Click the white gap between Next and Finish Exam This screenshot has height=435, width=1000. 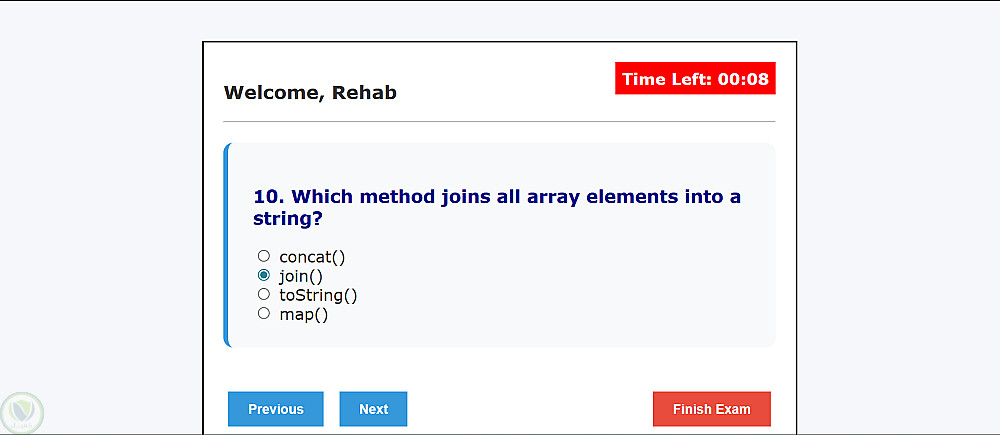[530, 409]
